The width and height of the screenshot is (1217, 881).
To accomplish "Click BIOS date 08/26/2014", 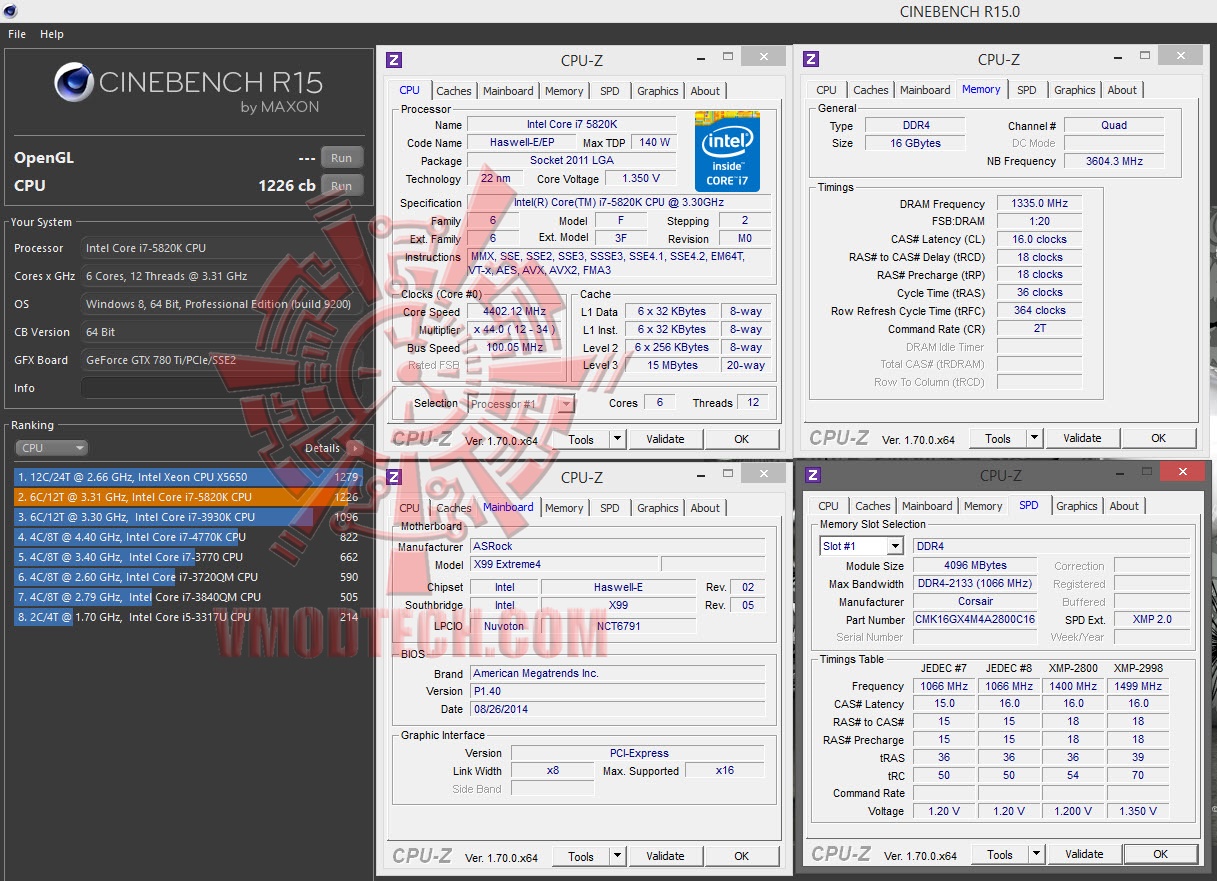I will [618, 709].
